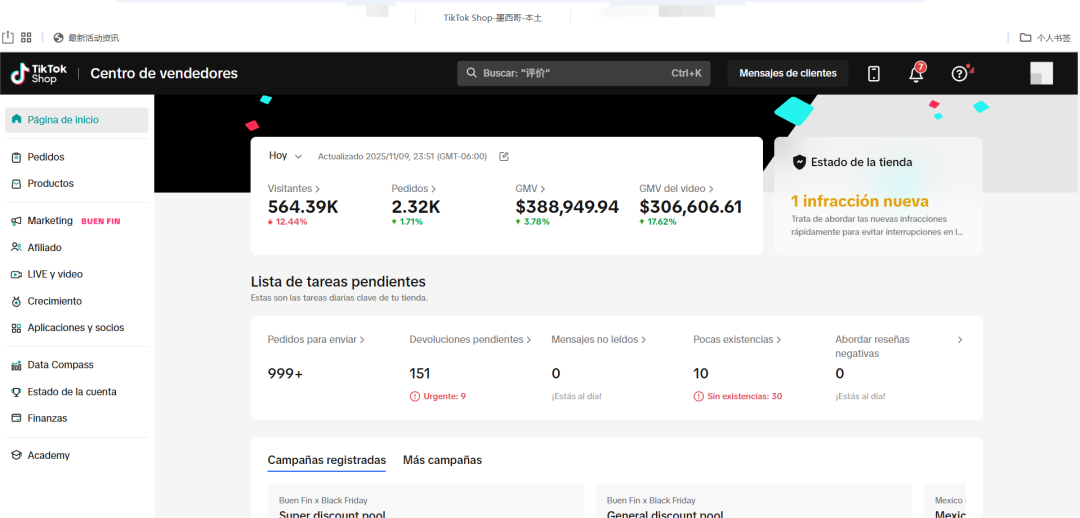Open Pocas existencias task

[x=738, y=340]
